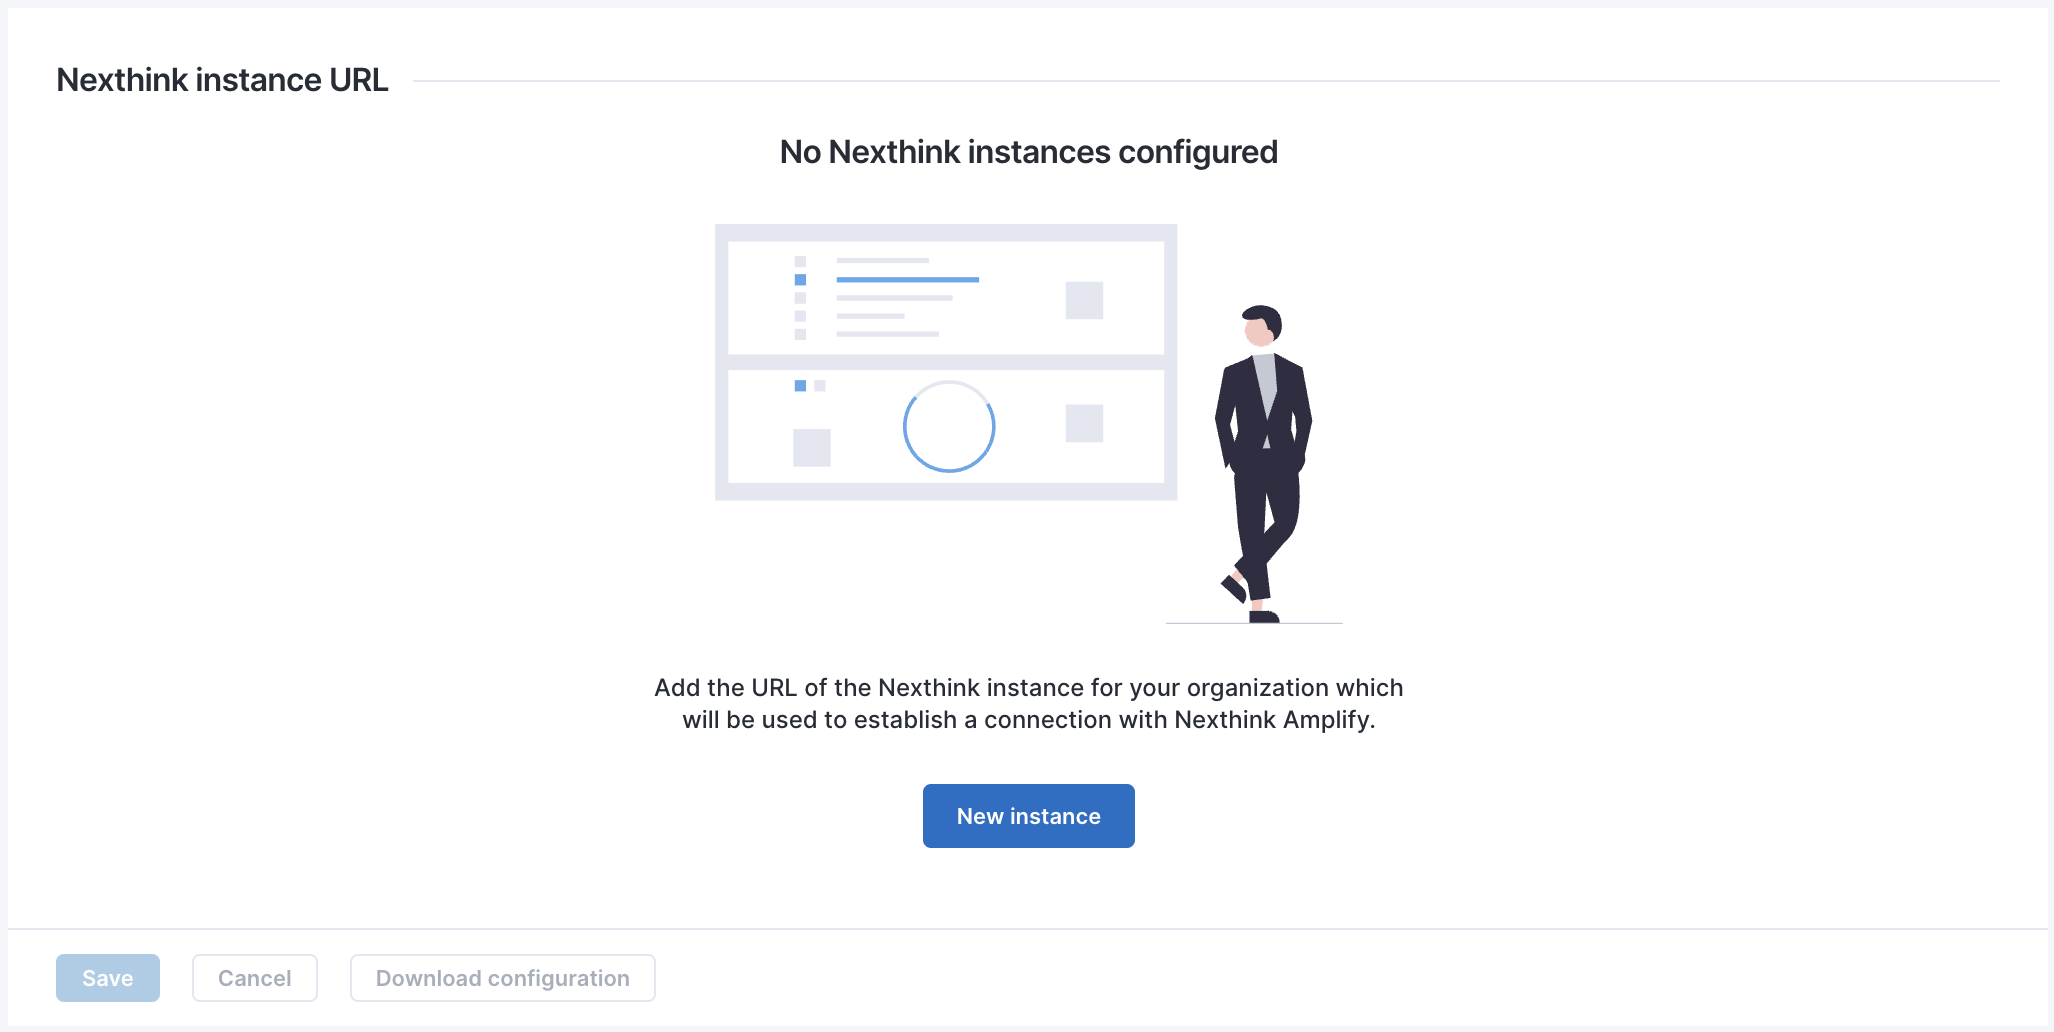Click the blue highlighted line in illustration
Image resolution: width=2054 pixels, height=1032 pixels.
(907, 280)
